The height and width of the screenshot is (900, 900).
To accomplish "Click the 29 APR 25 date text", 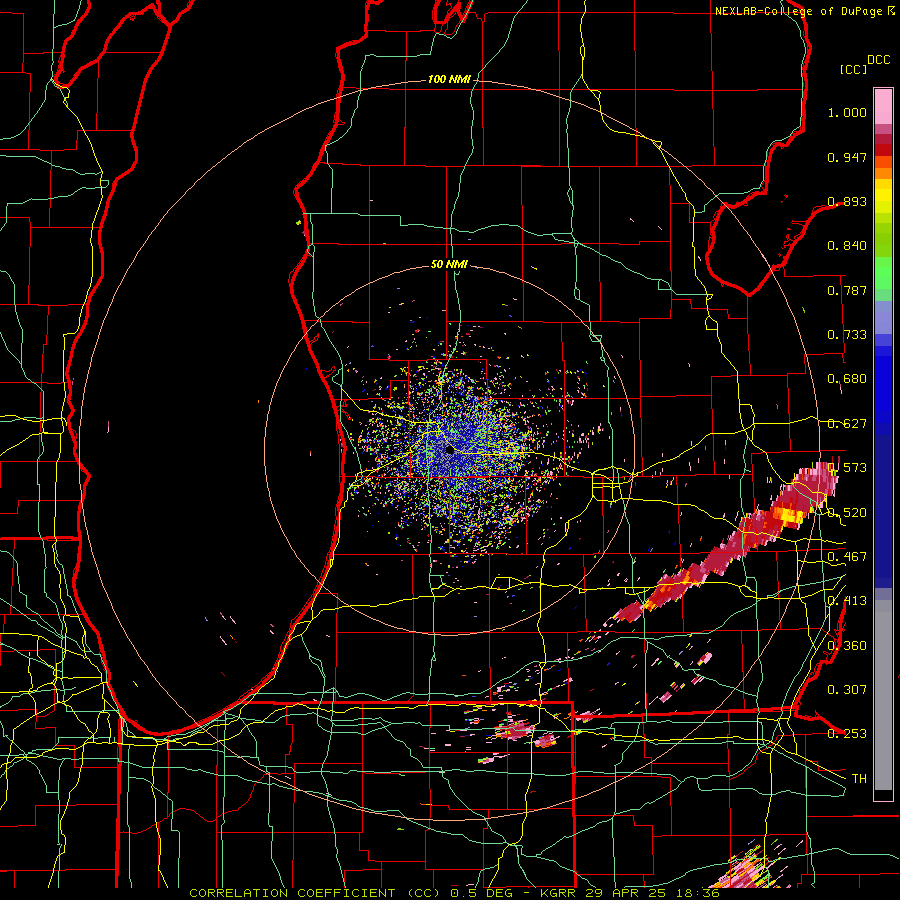I will [x=628, y=893].
